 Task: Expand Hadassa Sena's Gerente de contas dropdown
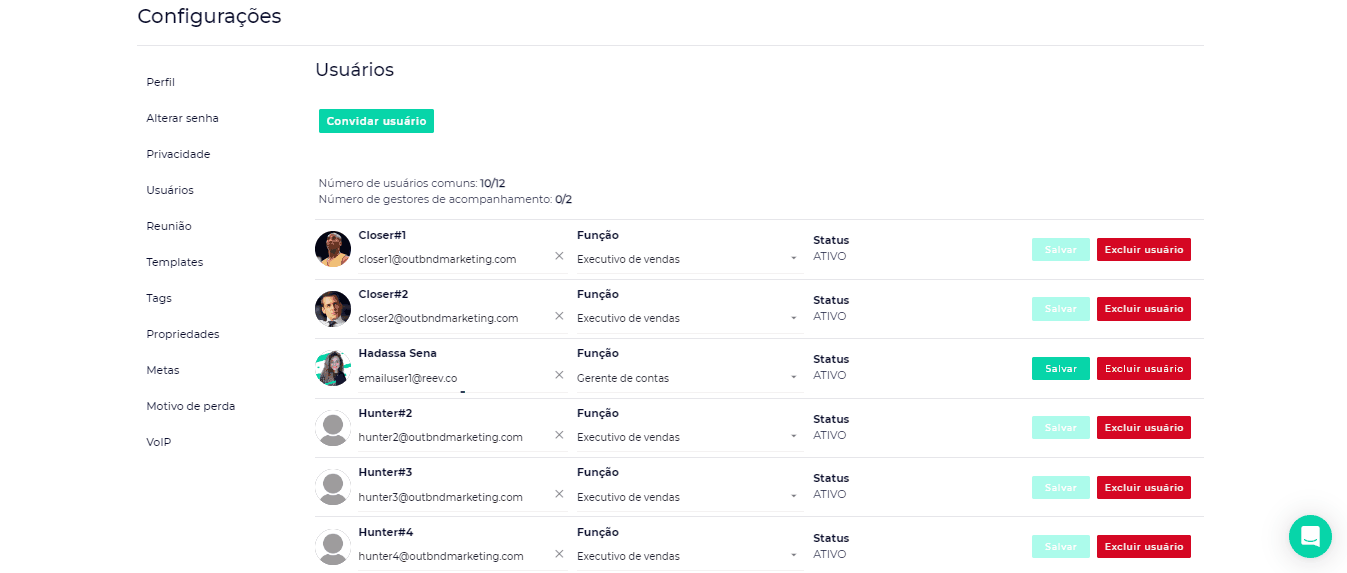coord(689,378)
